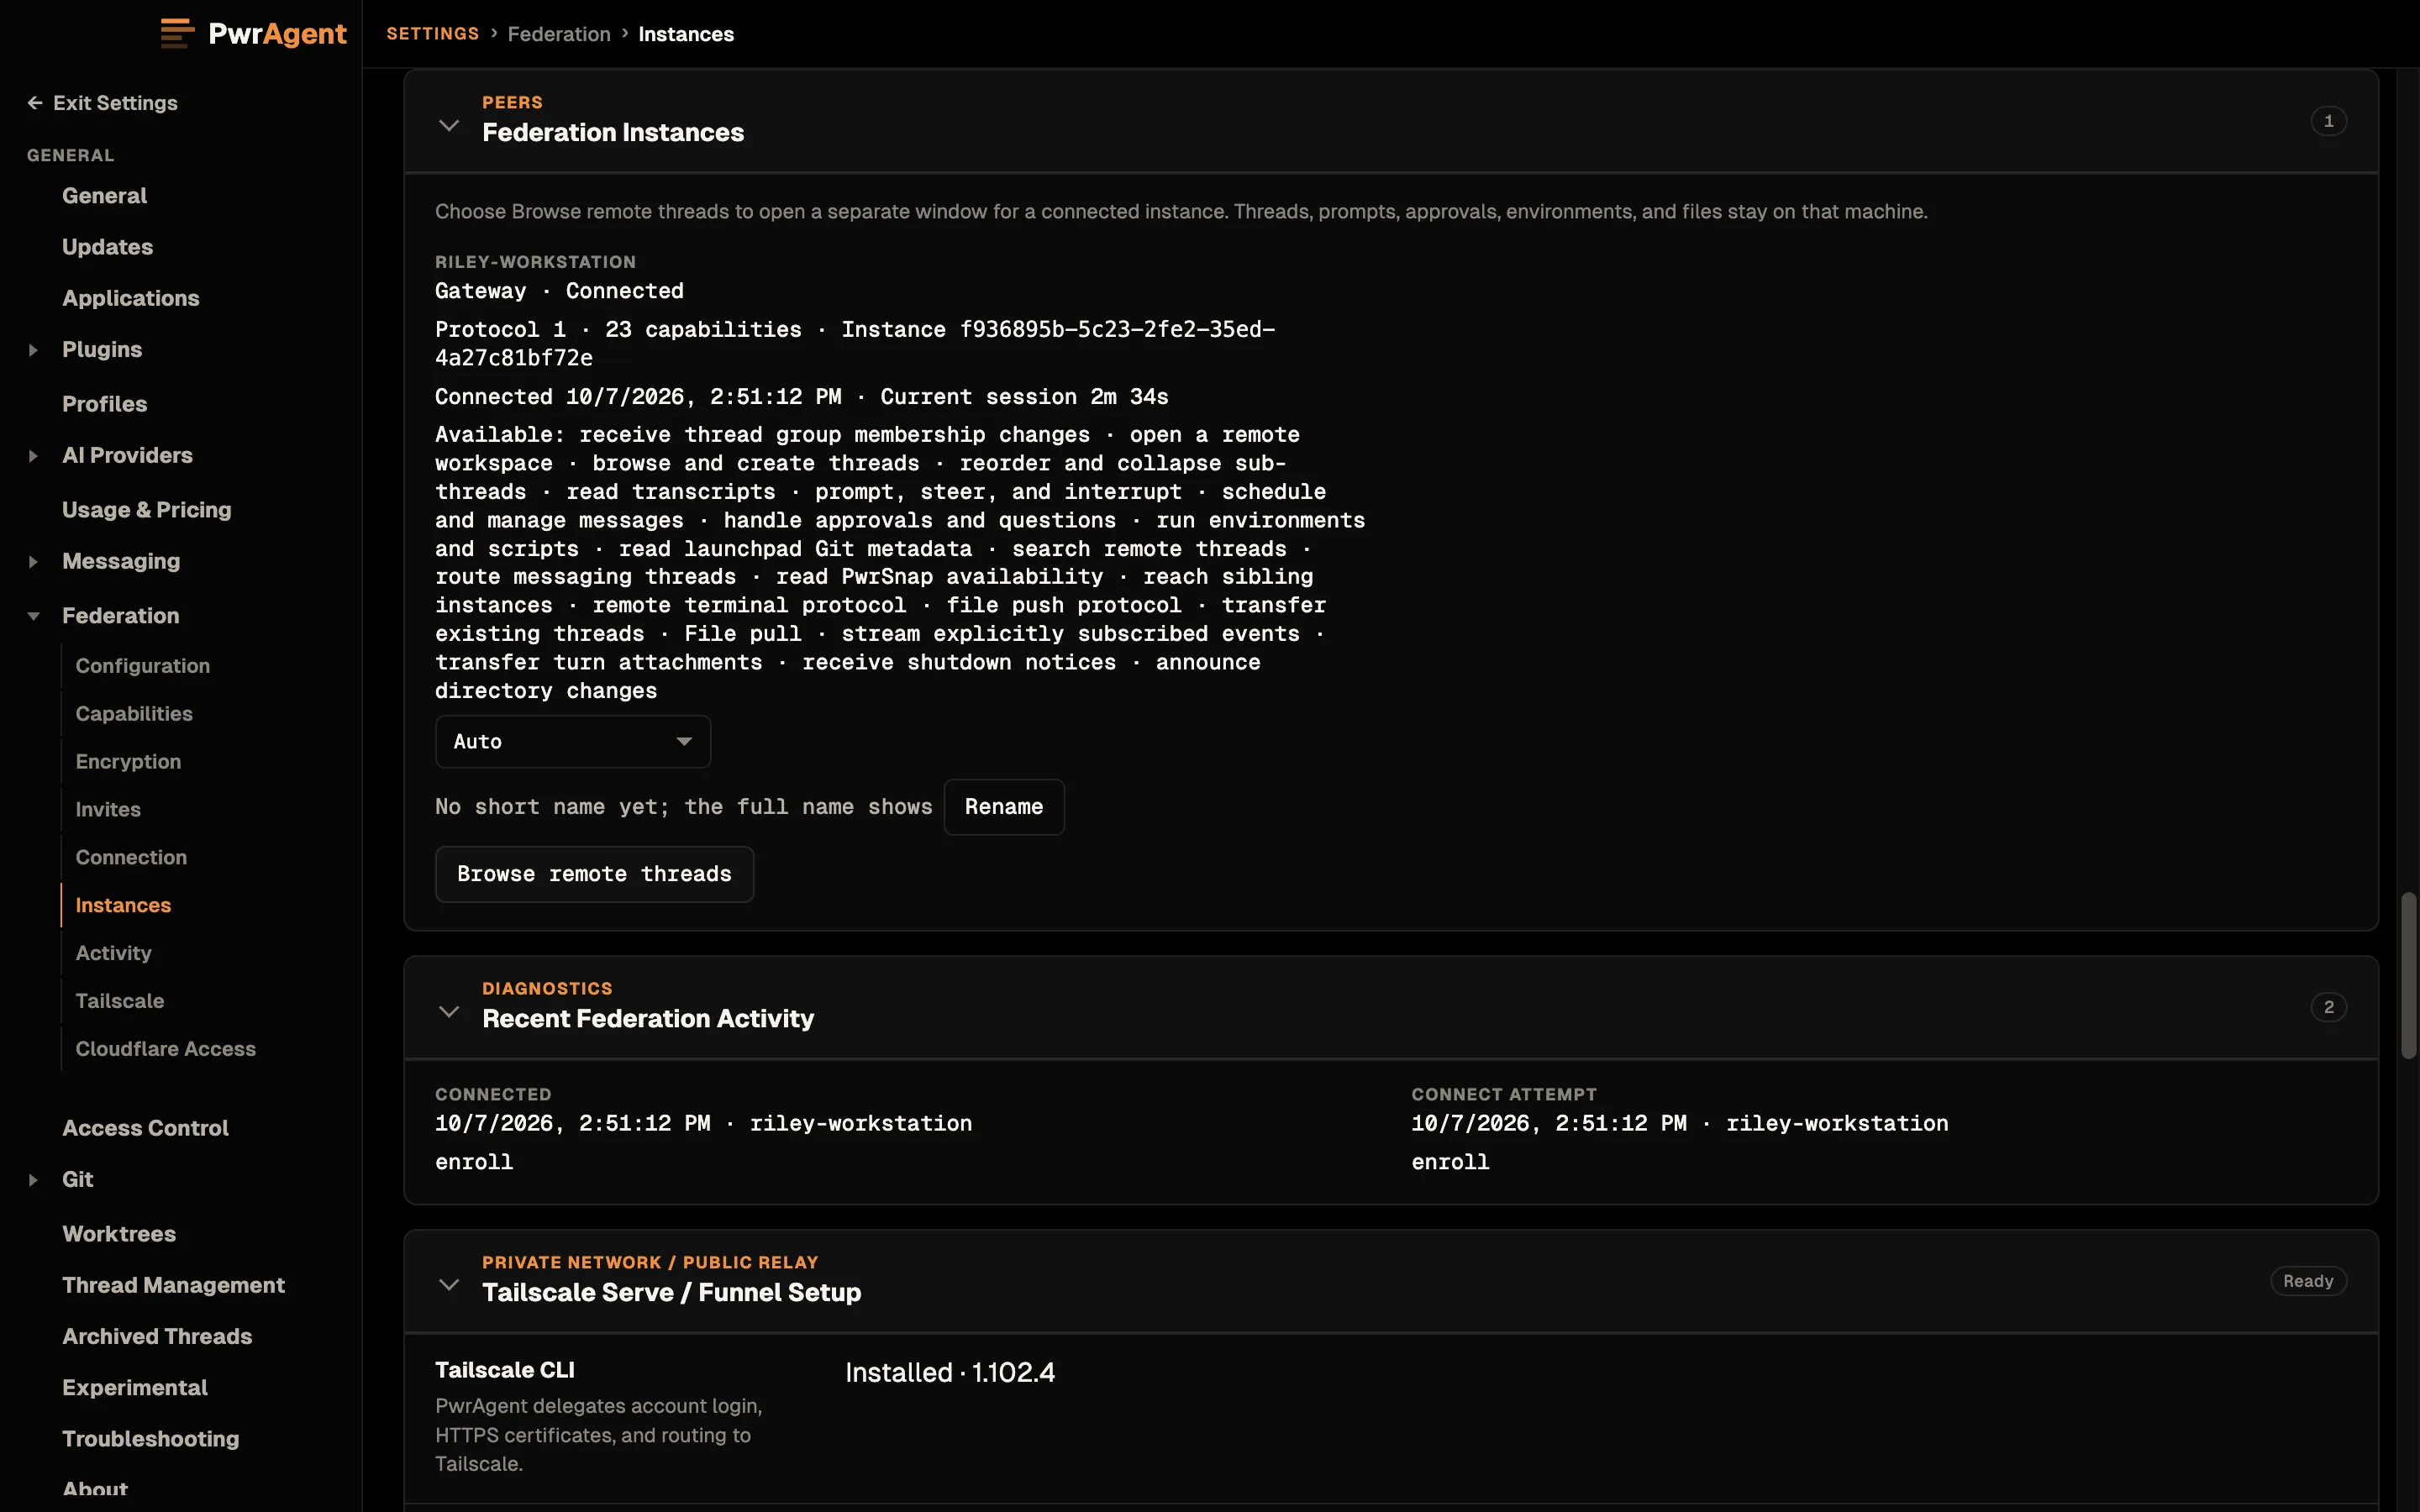Open Troubleshooting settings page

pyautogui.click(x=150, y=1439)
